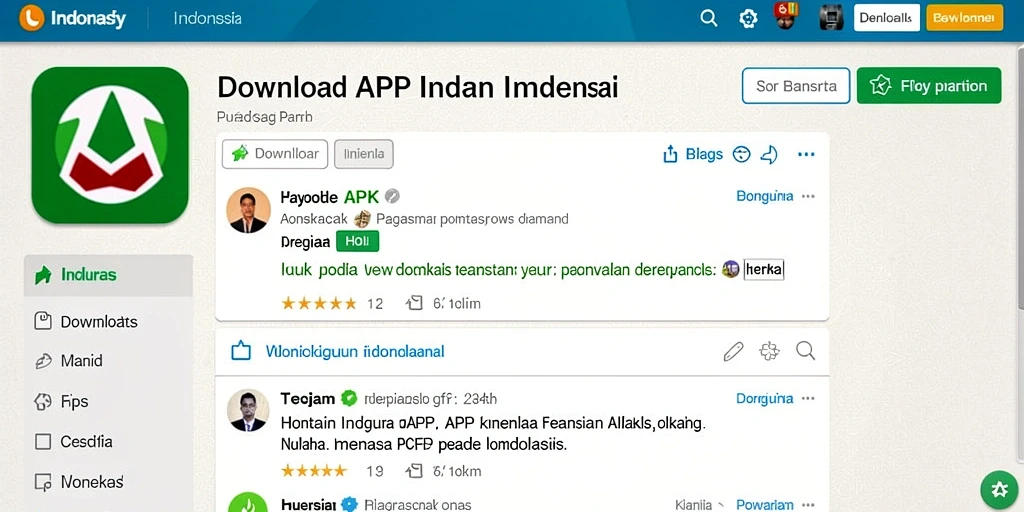This screenshot has height=512, width=1024.
Task: Click the Nonekas sidebar icon
Action: [x=42, y=482]
